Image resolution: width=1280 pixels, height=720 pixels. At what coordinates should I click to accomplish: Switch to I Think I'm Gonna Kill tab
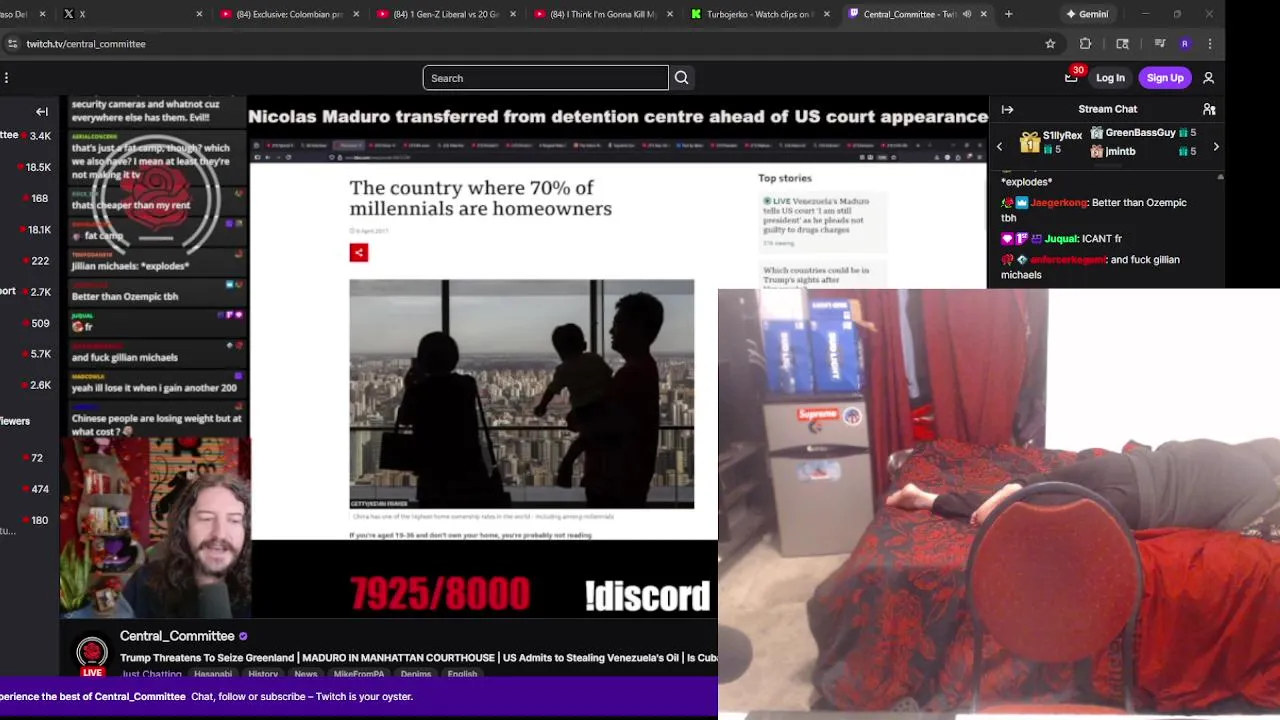point(603,14)
